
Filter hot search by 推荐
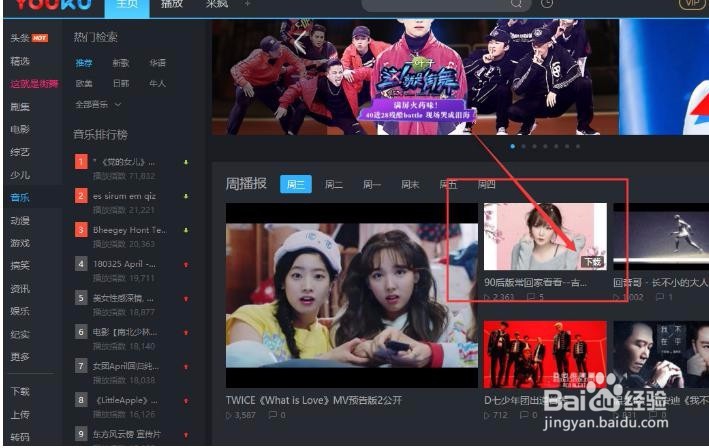84,63
